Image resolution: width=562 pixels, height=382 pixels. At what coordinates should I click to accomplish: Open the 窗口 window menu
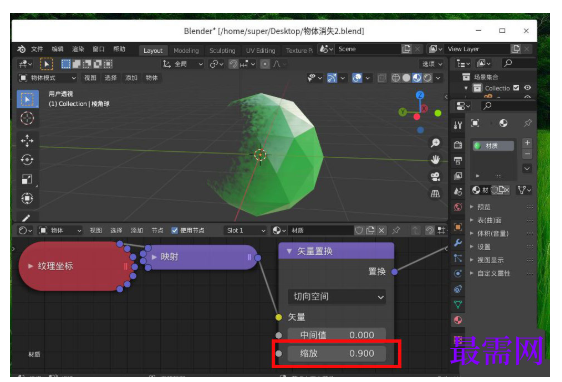(99, 49)
